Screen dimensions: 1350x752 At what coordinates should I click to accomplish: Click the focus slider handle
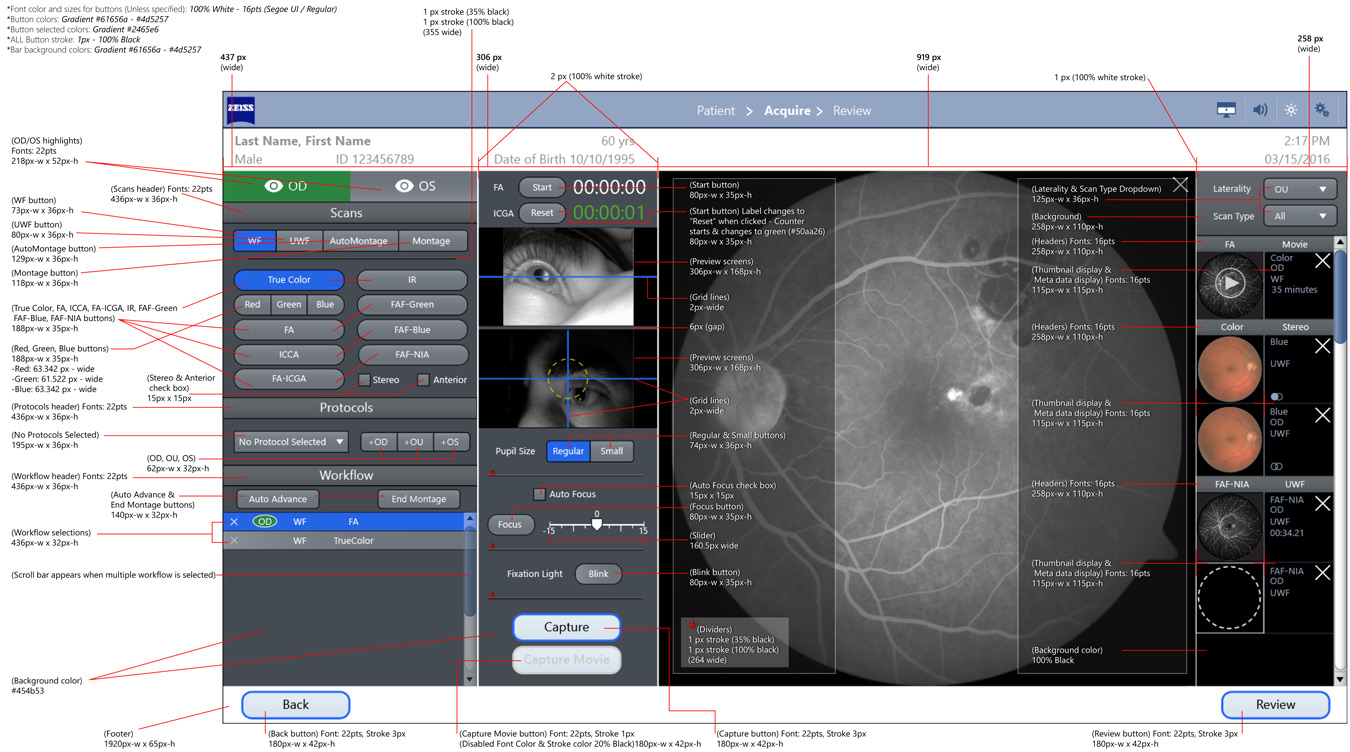coord(597,524)
